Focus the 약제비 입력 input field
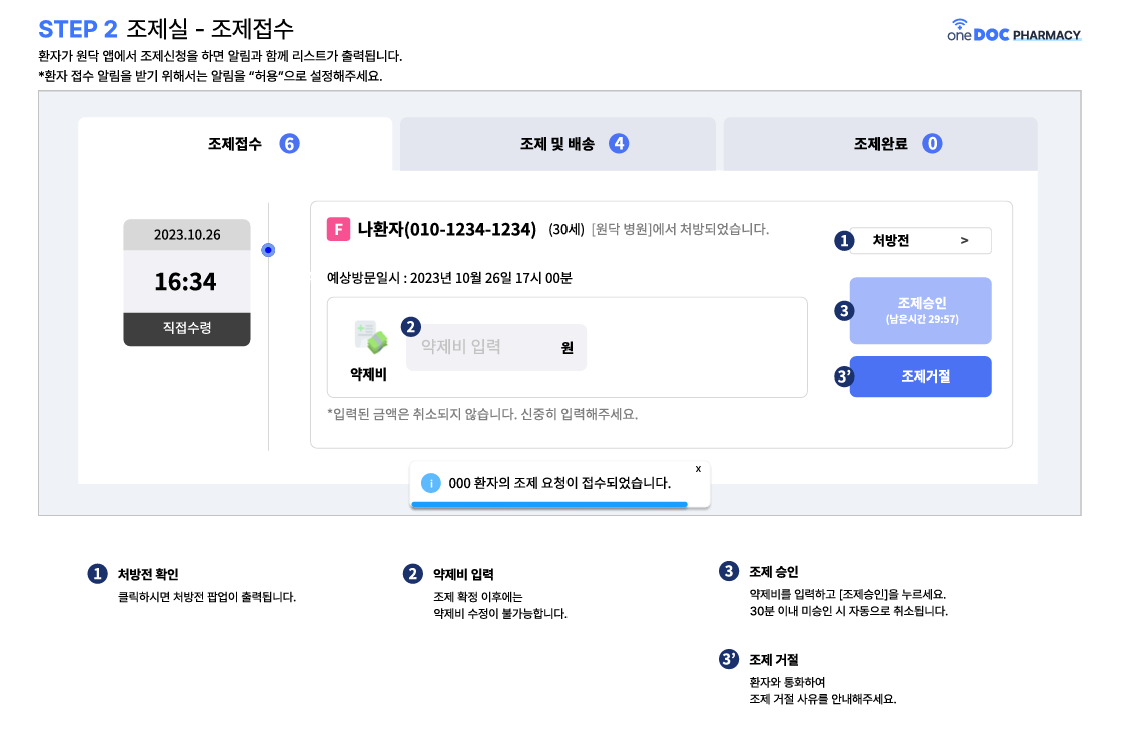The image size is (1130, 756). (x=480, y=348)
